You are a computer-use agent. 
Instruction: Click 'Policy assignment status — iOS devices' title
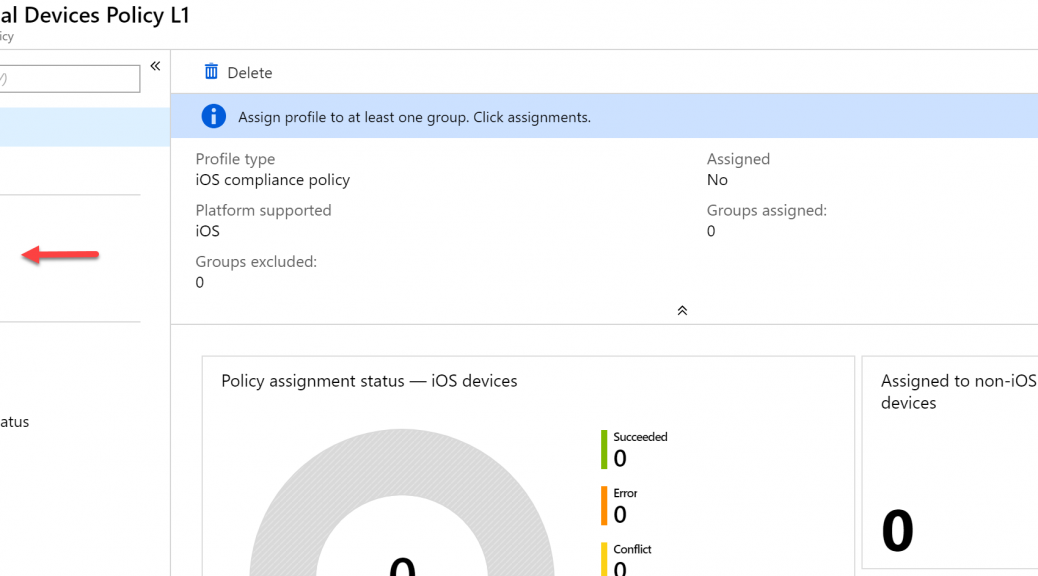pos(369,381)
